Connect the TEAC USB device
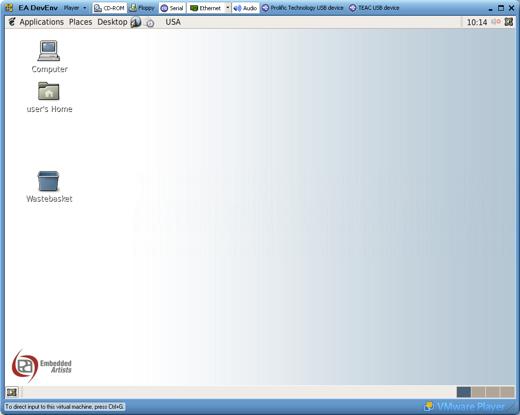This screenshot has width=520, height=415. point(374,8)
